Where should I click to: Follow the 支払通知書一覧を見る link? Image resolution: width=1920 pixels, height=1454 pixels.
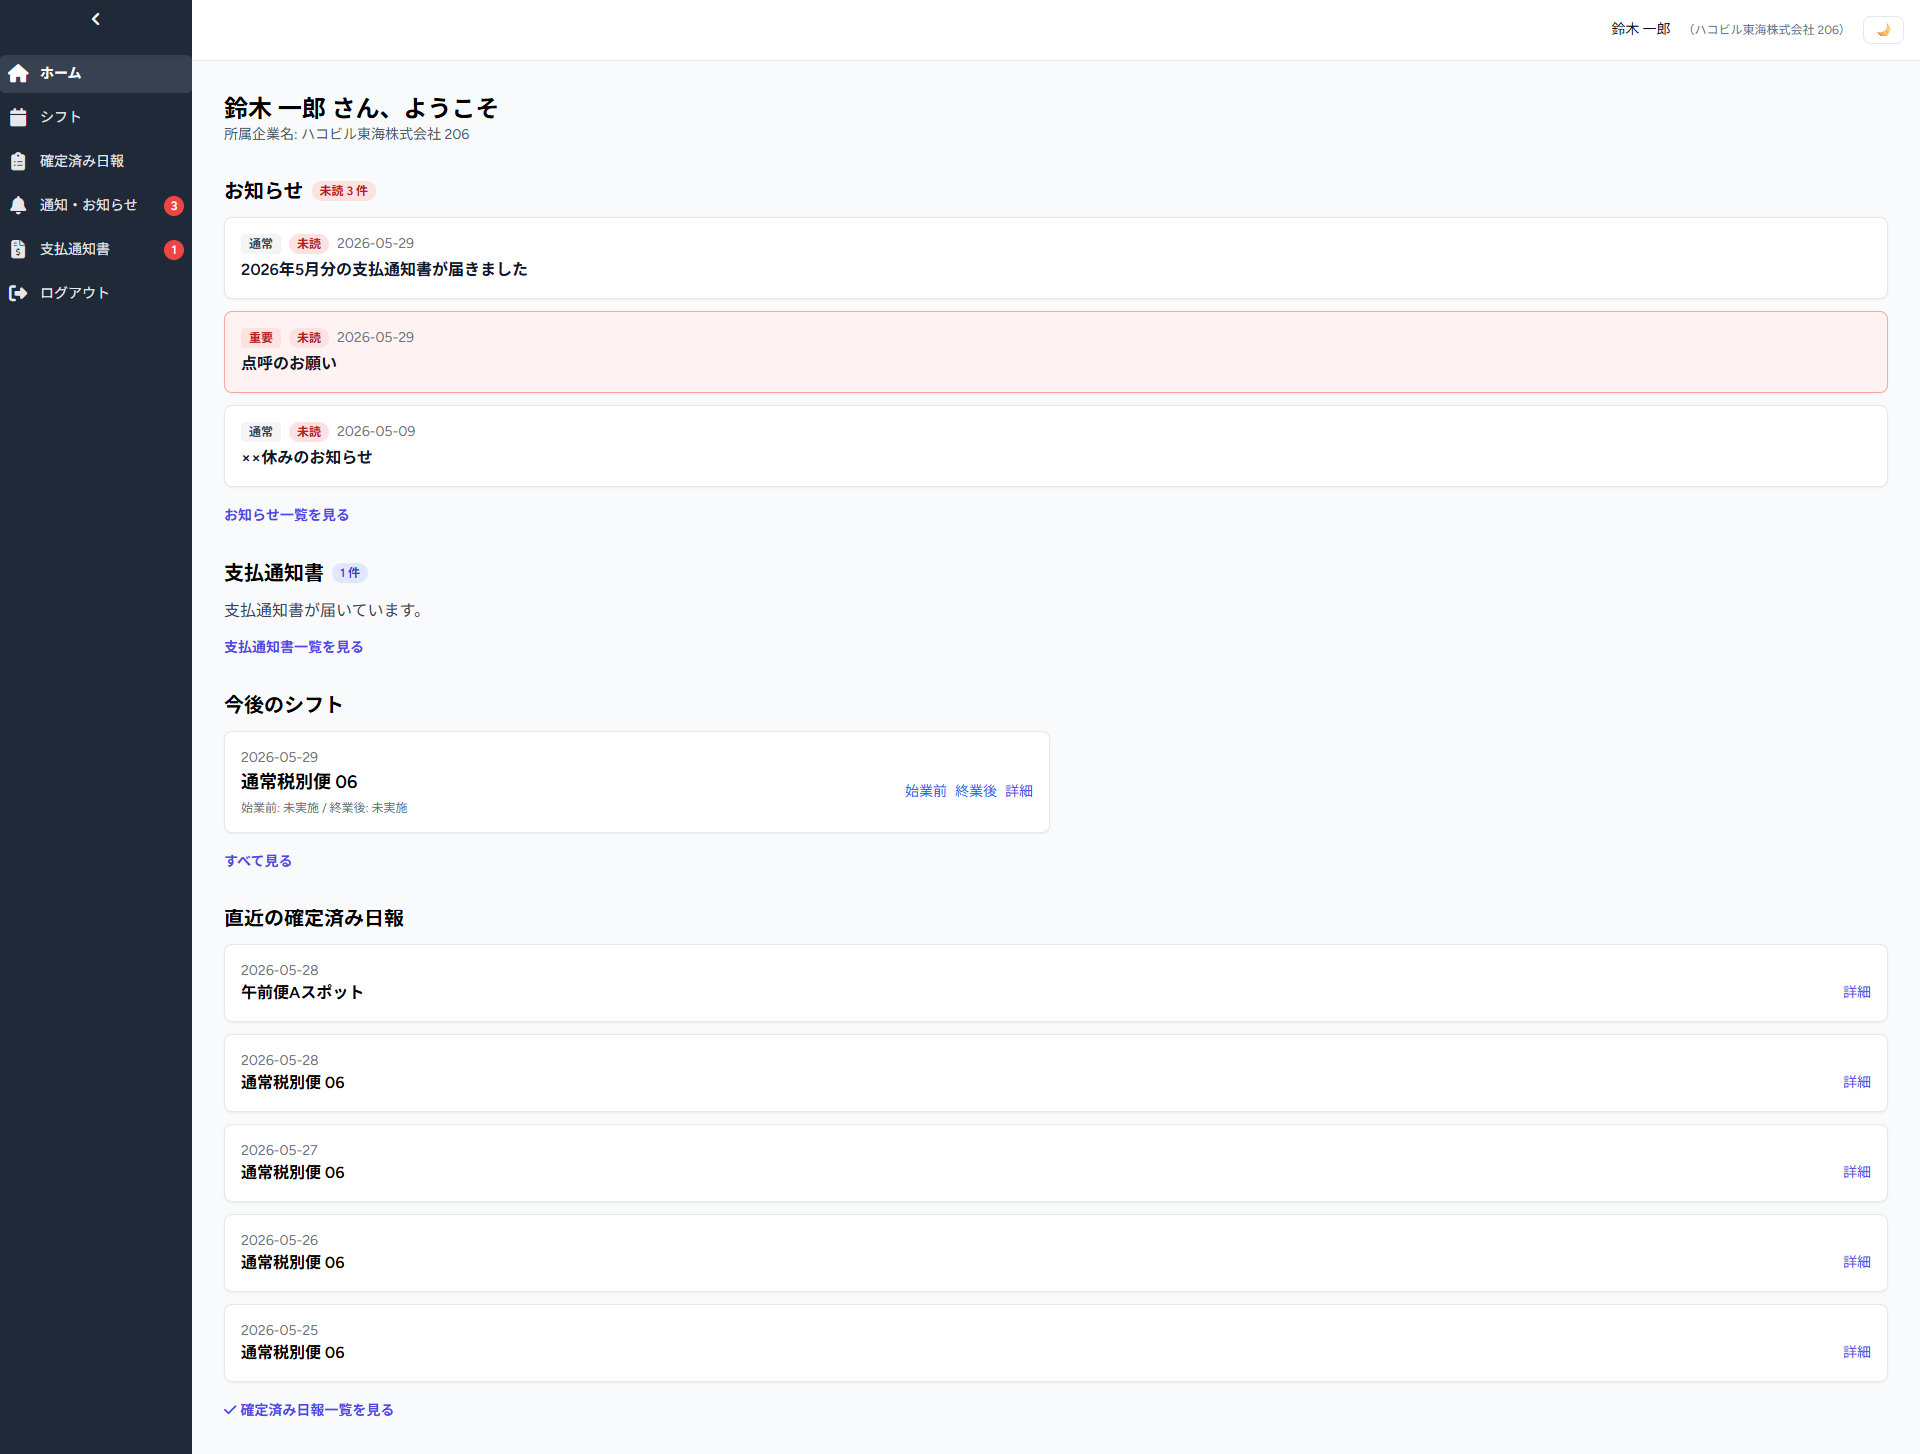click(293, 647)
